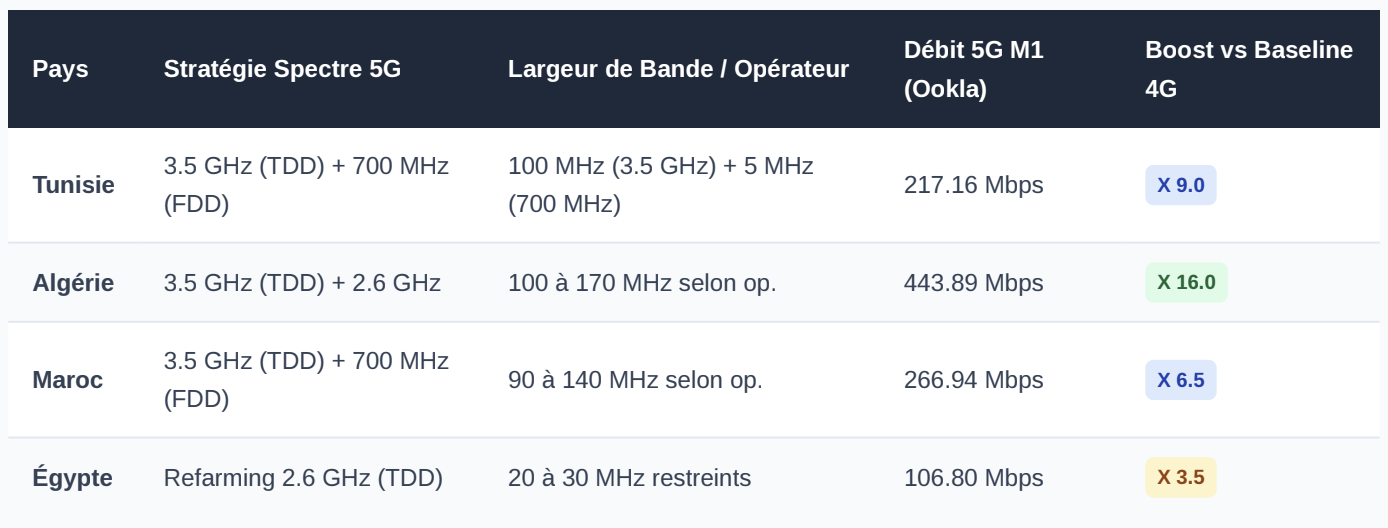Click Largeur de Bande / Opérateur header

(x=678, y=69)
